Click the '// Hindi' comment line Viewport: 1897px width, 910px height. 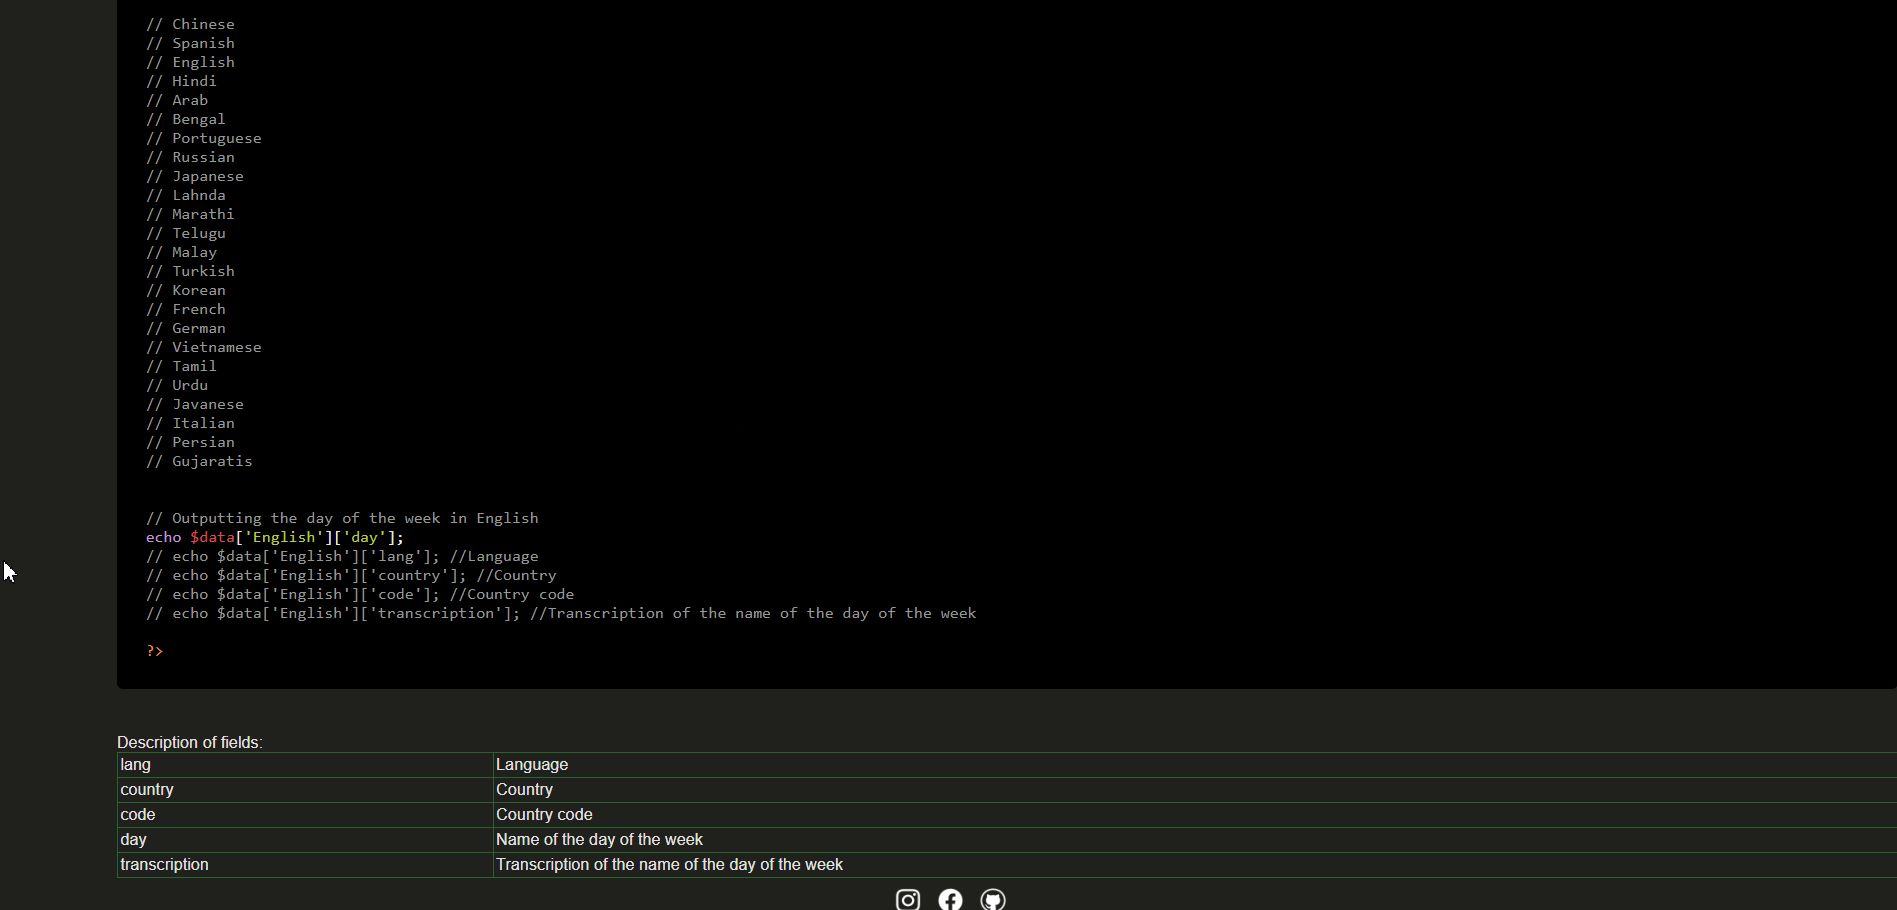tap(181, 81)
